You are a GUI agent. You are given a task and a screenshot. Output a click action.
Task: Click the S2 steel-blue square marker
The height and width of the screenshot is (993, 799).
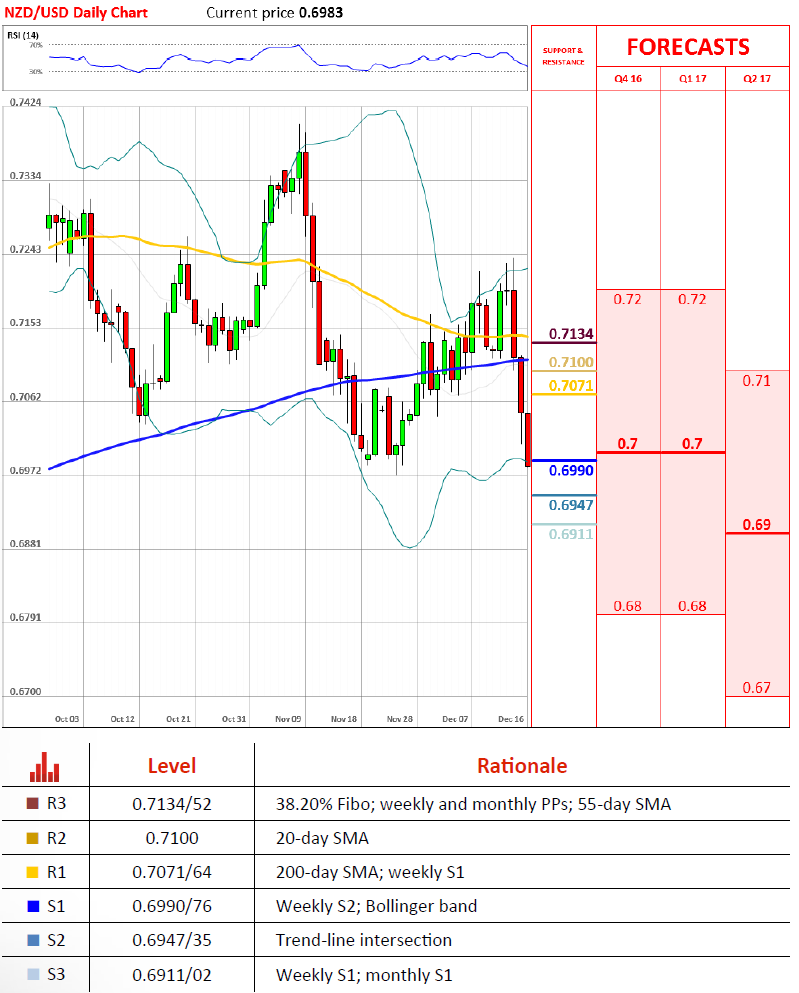(x=33, y=940)
